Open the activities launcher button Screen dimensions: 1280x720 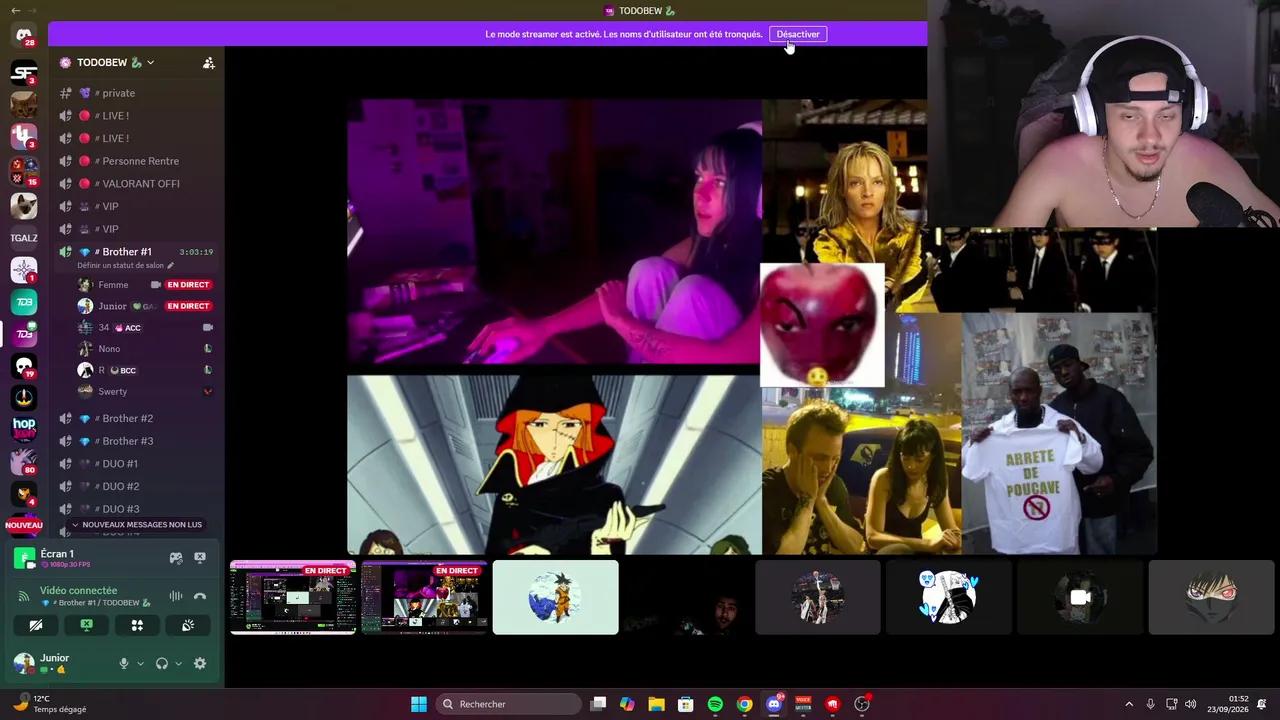[x=137, y=625]
